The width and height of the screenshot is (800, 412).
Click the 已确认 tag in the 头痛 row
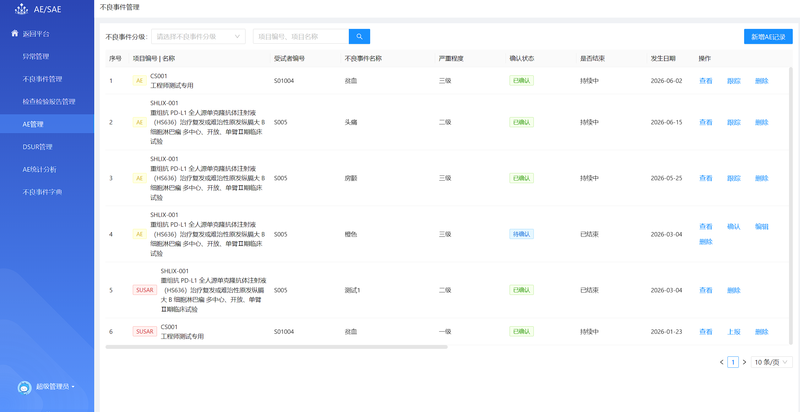click(521, 122)
